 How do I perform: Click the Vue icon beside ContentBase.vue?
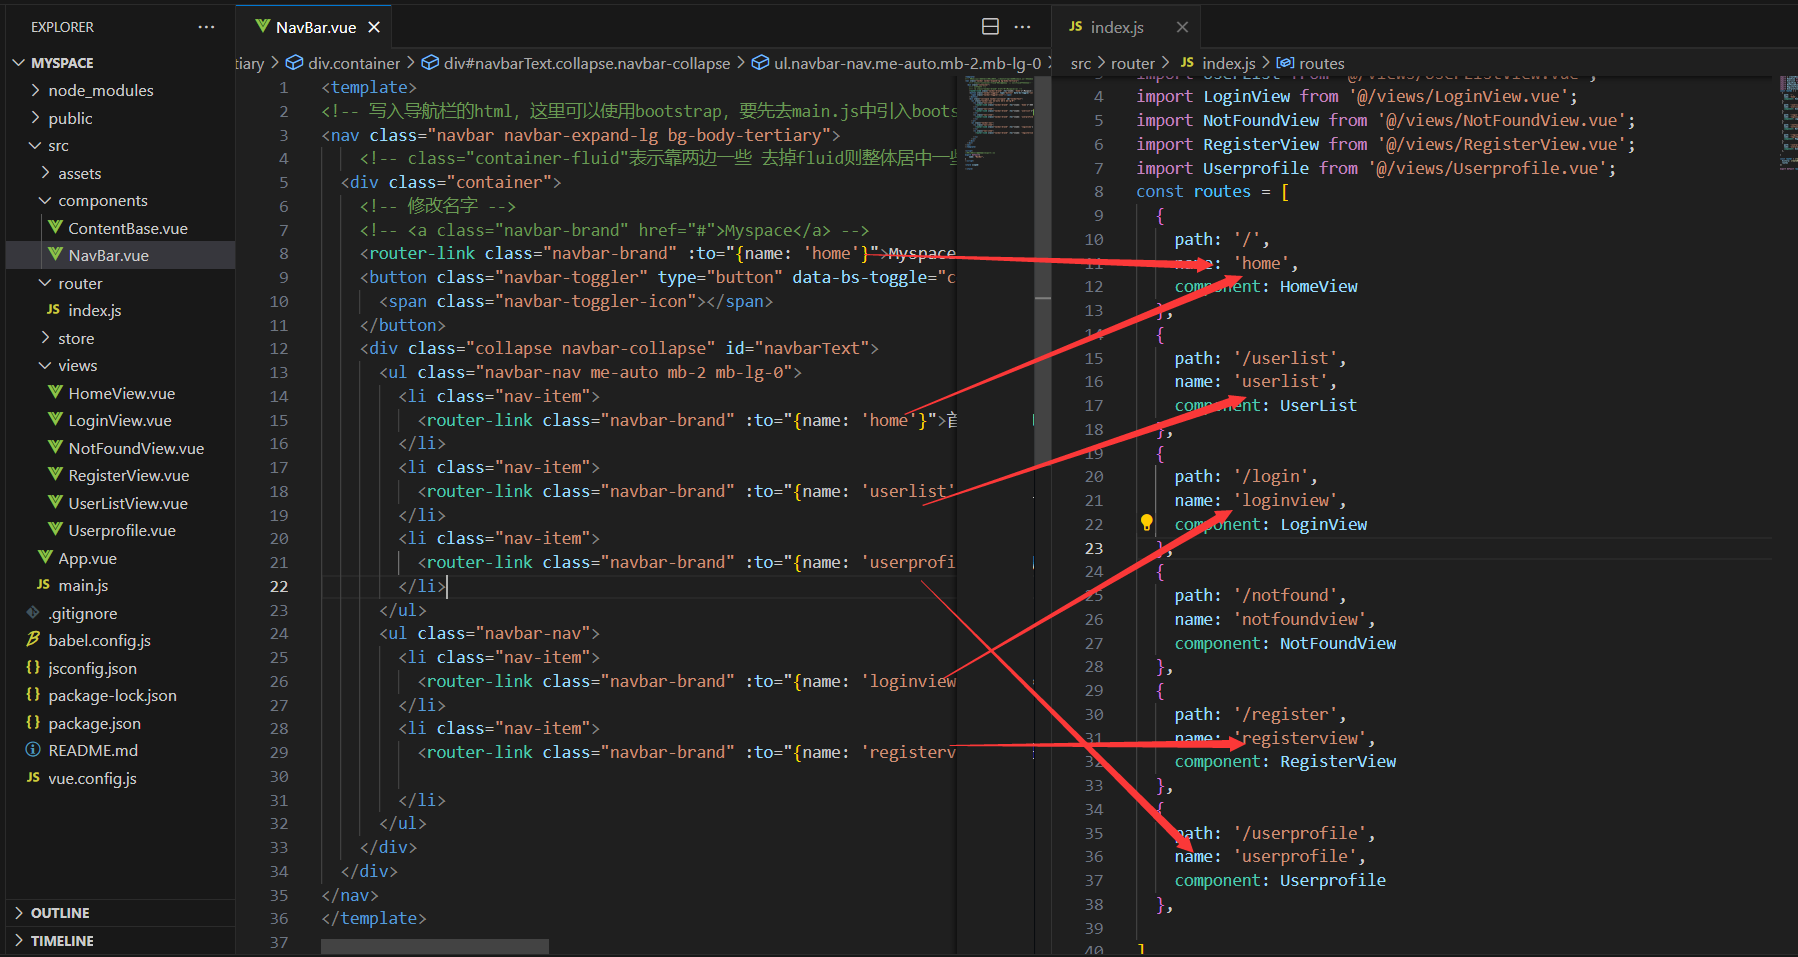pos(56,228)
